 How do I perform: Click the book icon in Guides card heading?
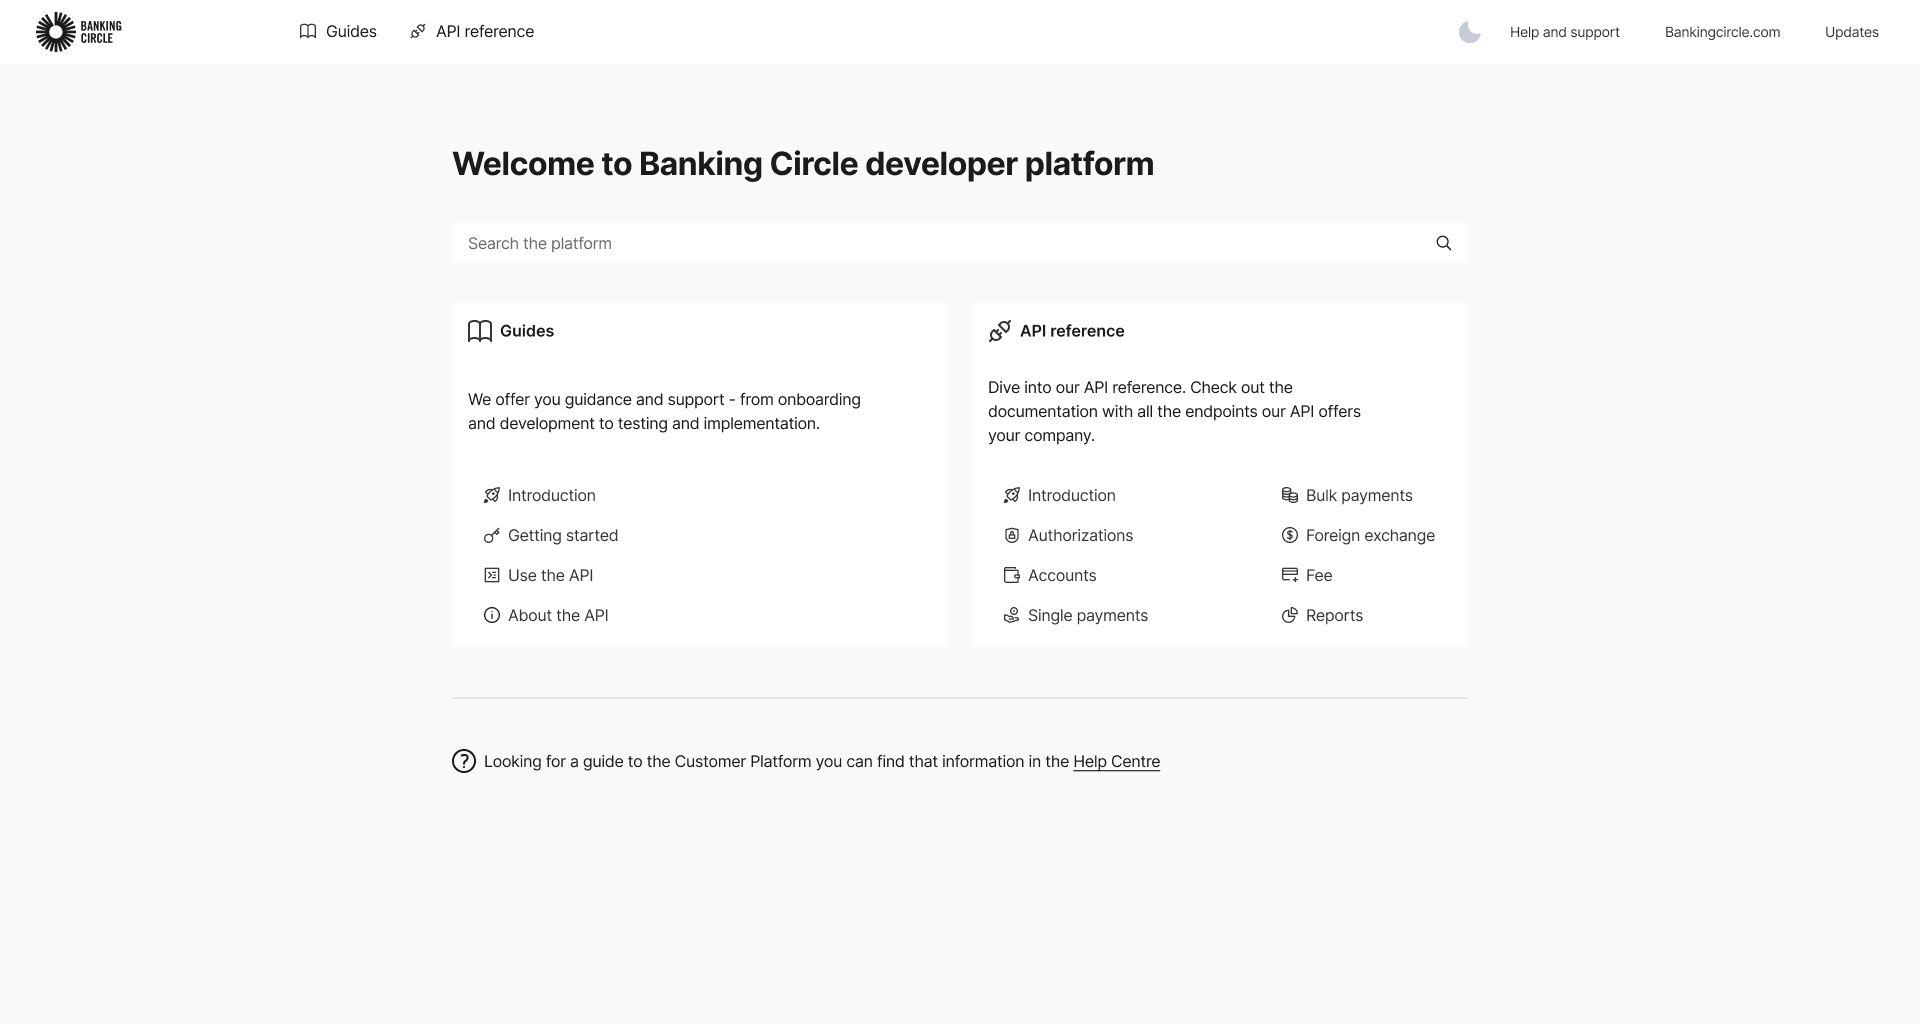[x=480, y=331]
